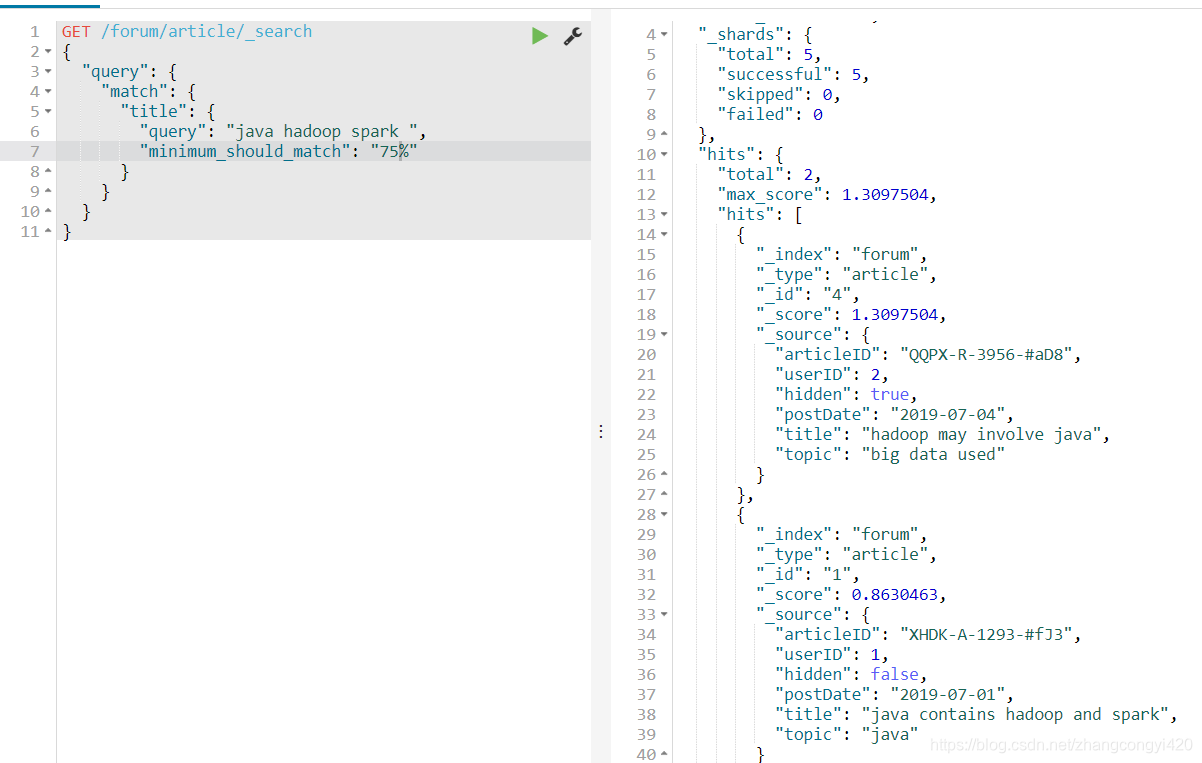Click the "skipped": 0 line
Screen dimensions: 1202x763
(779, 94)
